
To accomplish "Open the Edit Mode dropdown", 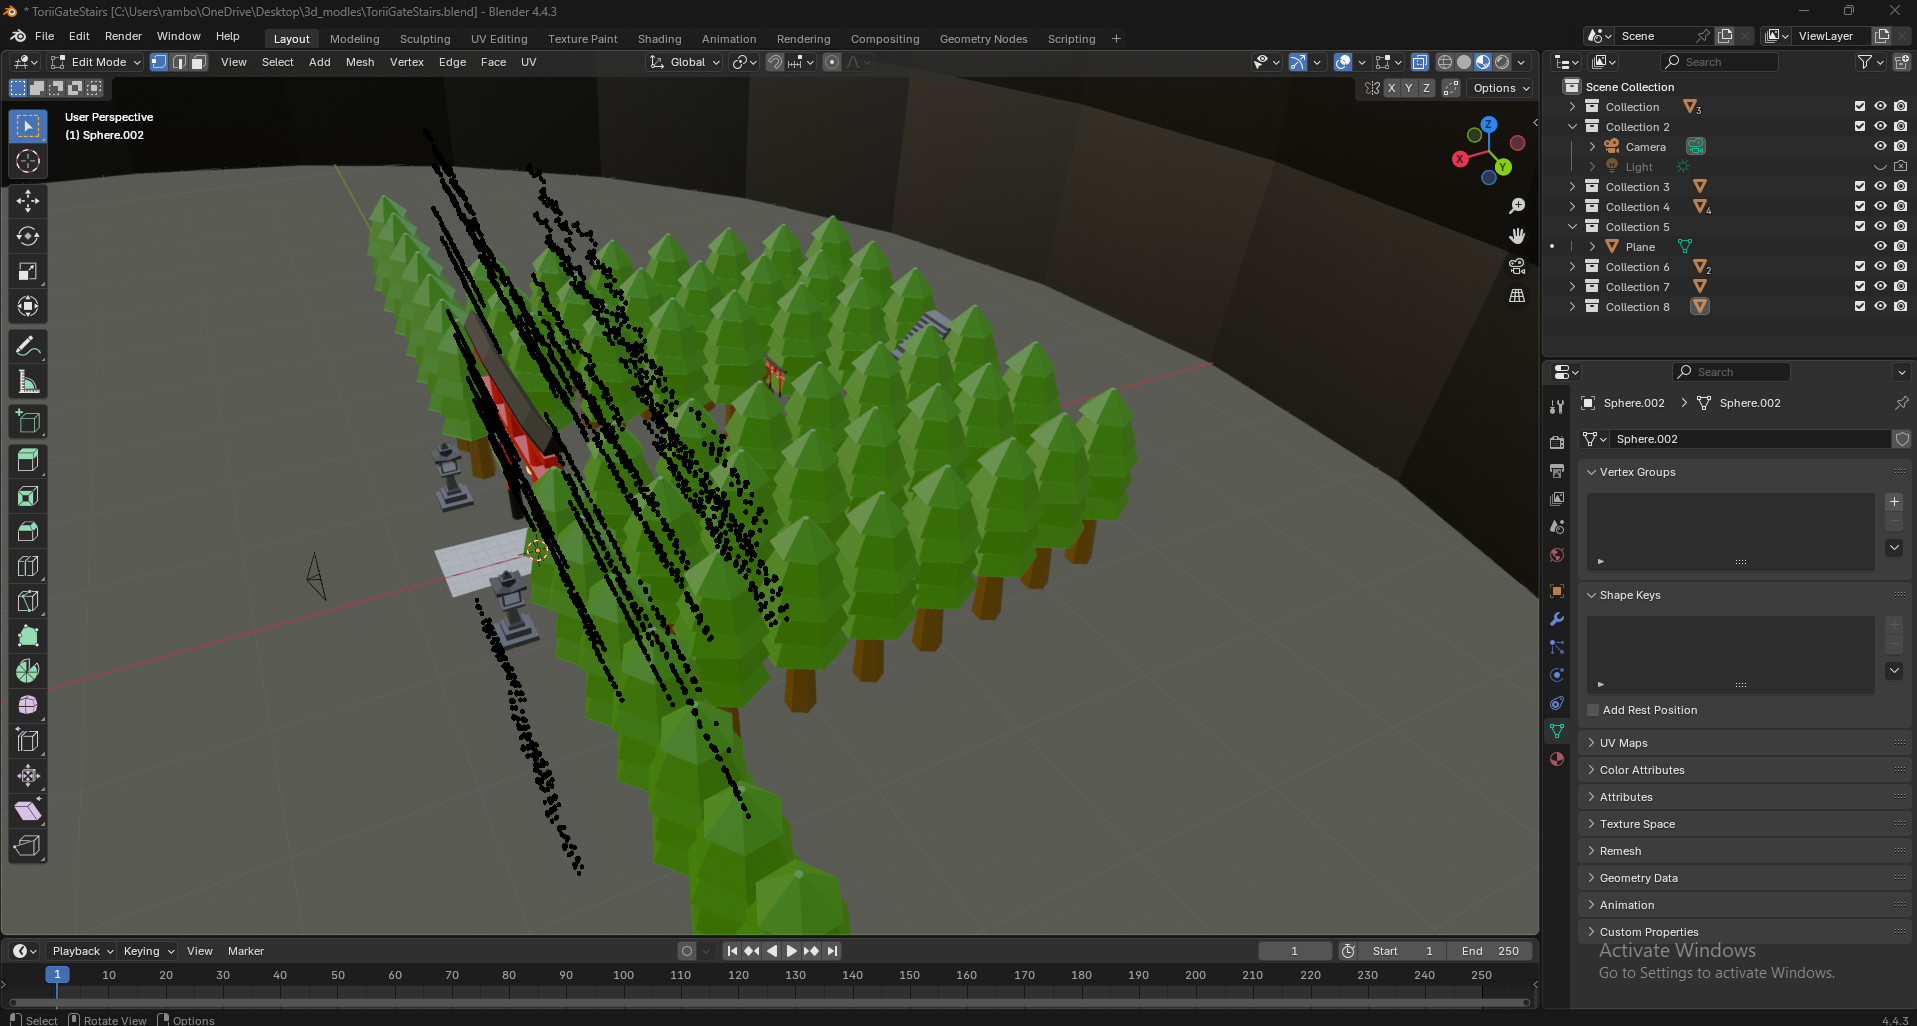I will [x=96, y=62].
